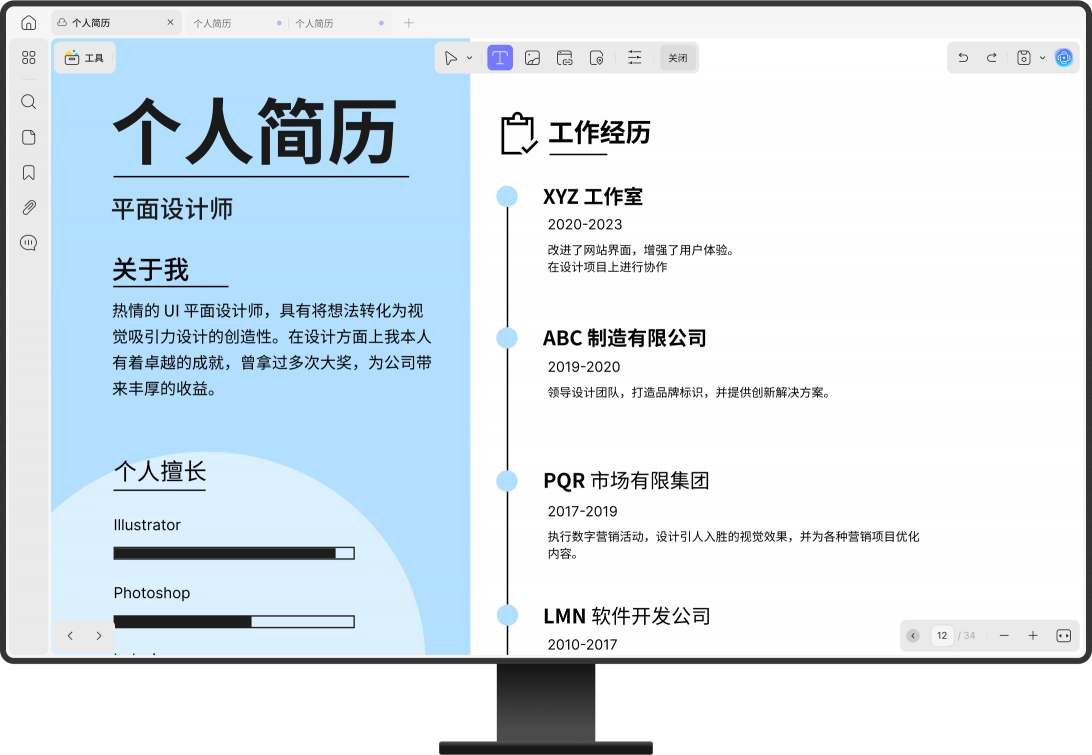Zoom in with the plus button

pyautogui.click(x=1033, y=635)
